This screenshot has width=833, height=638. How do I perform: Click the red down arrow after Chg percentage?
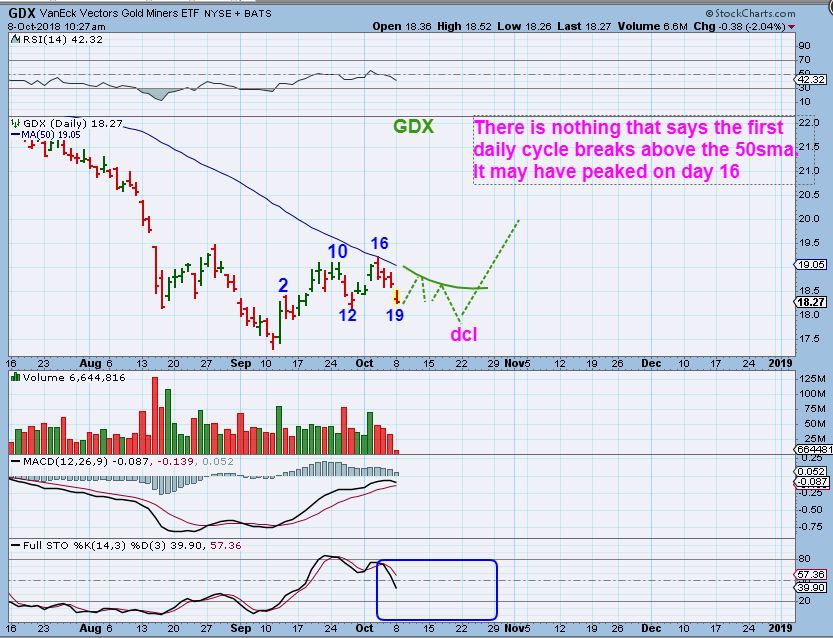[x=792, y=27]
